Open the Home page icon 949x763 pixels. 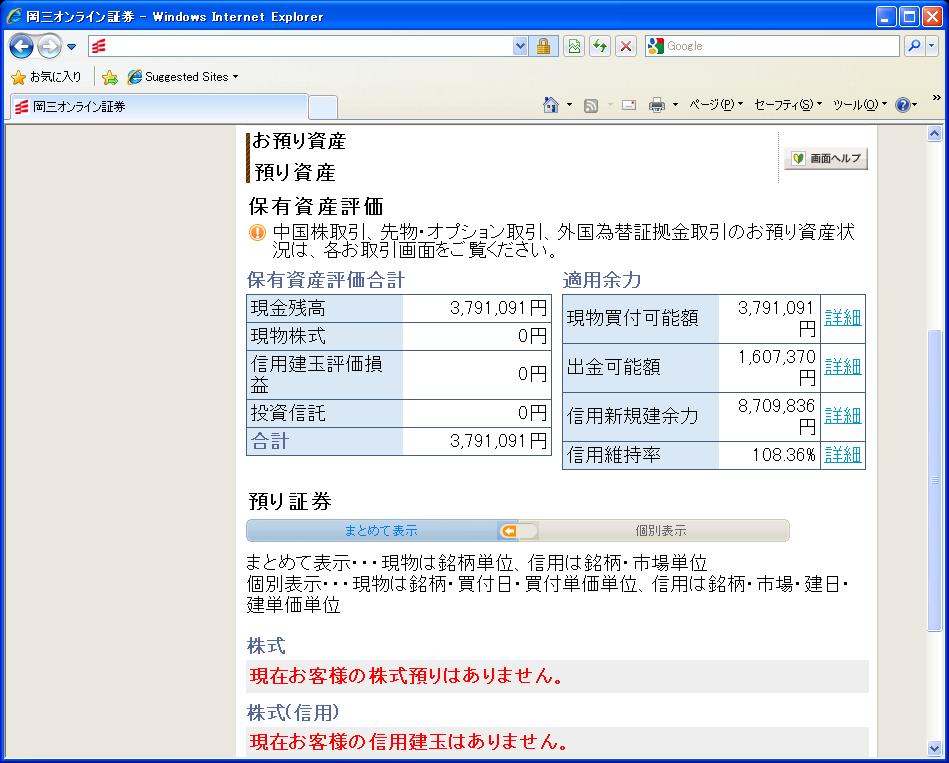pos(550,105)
